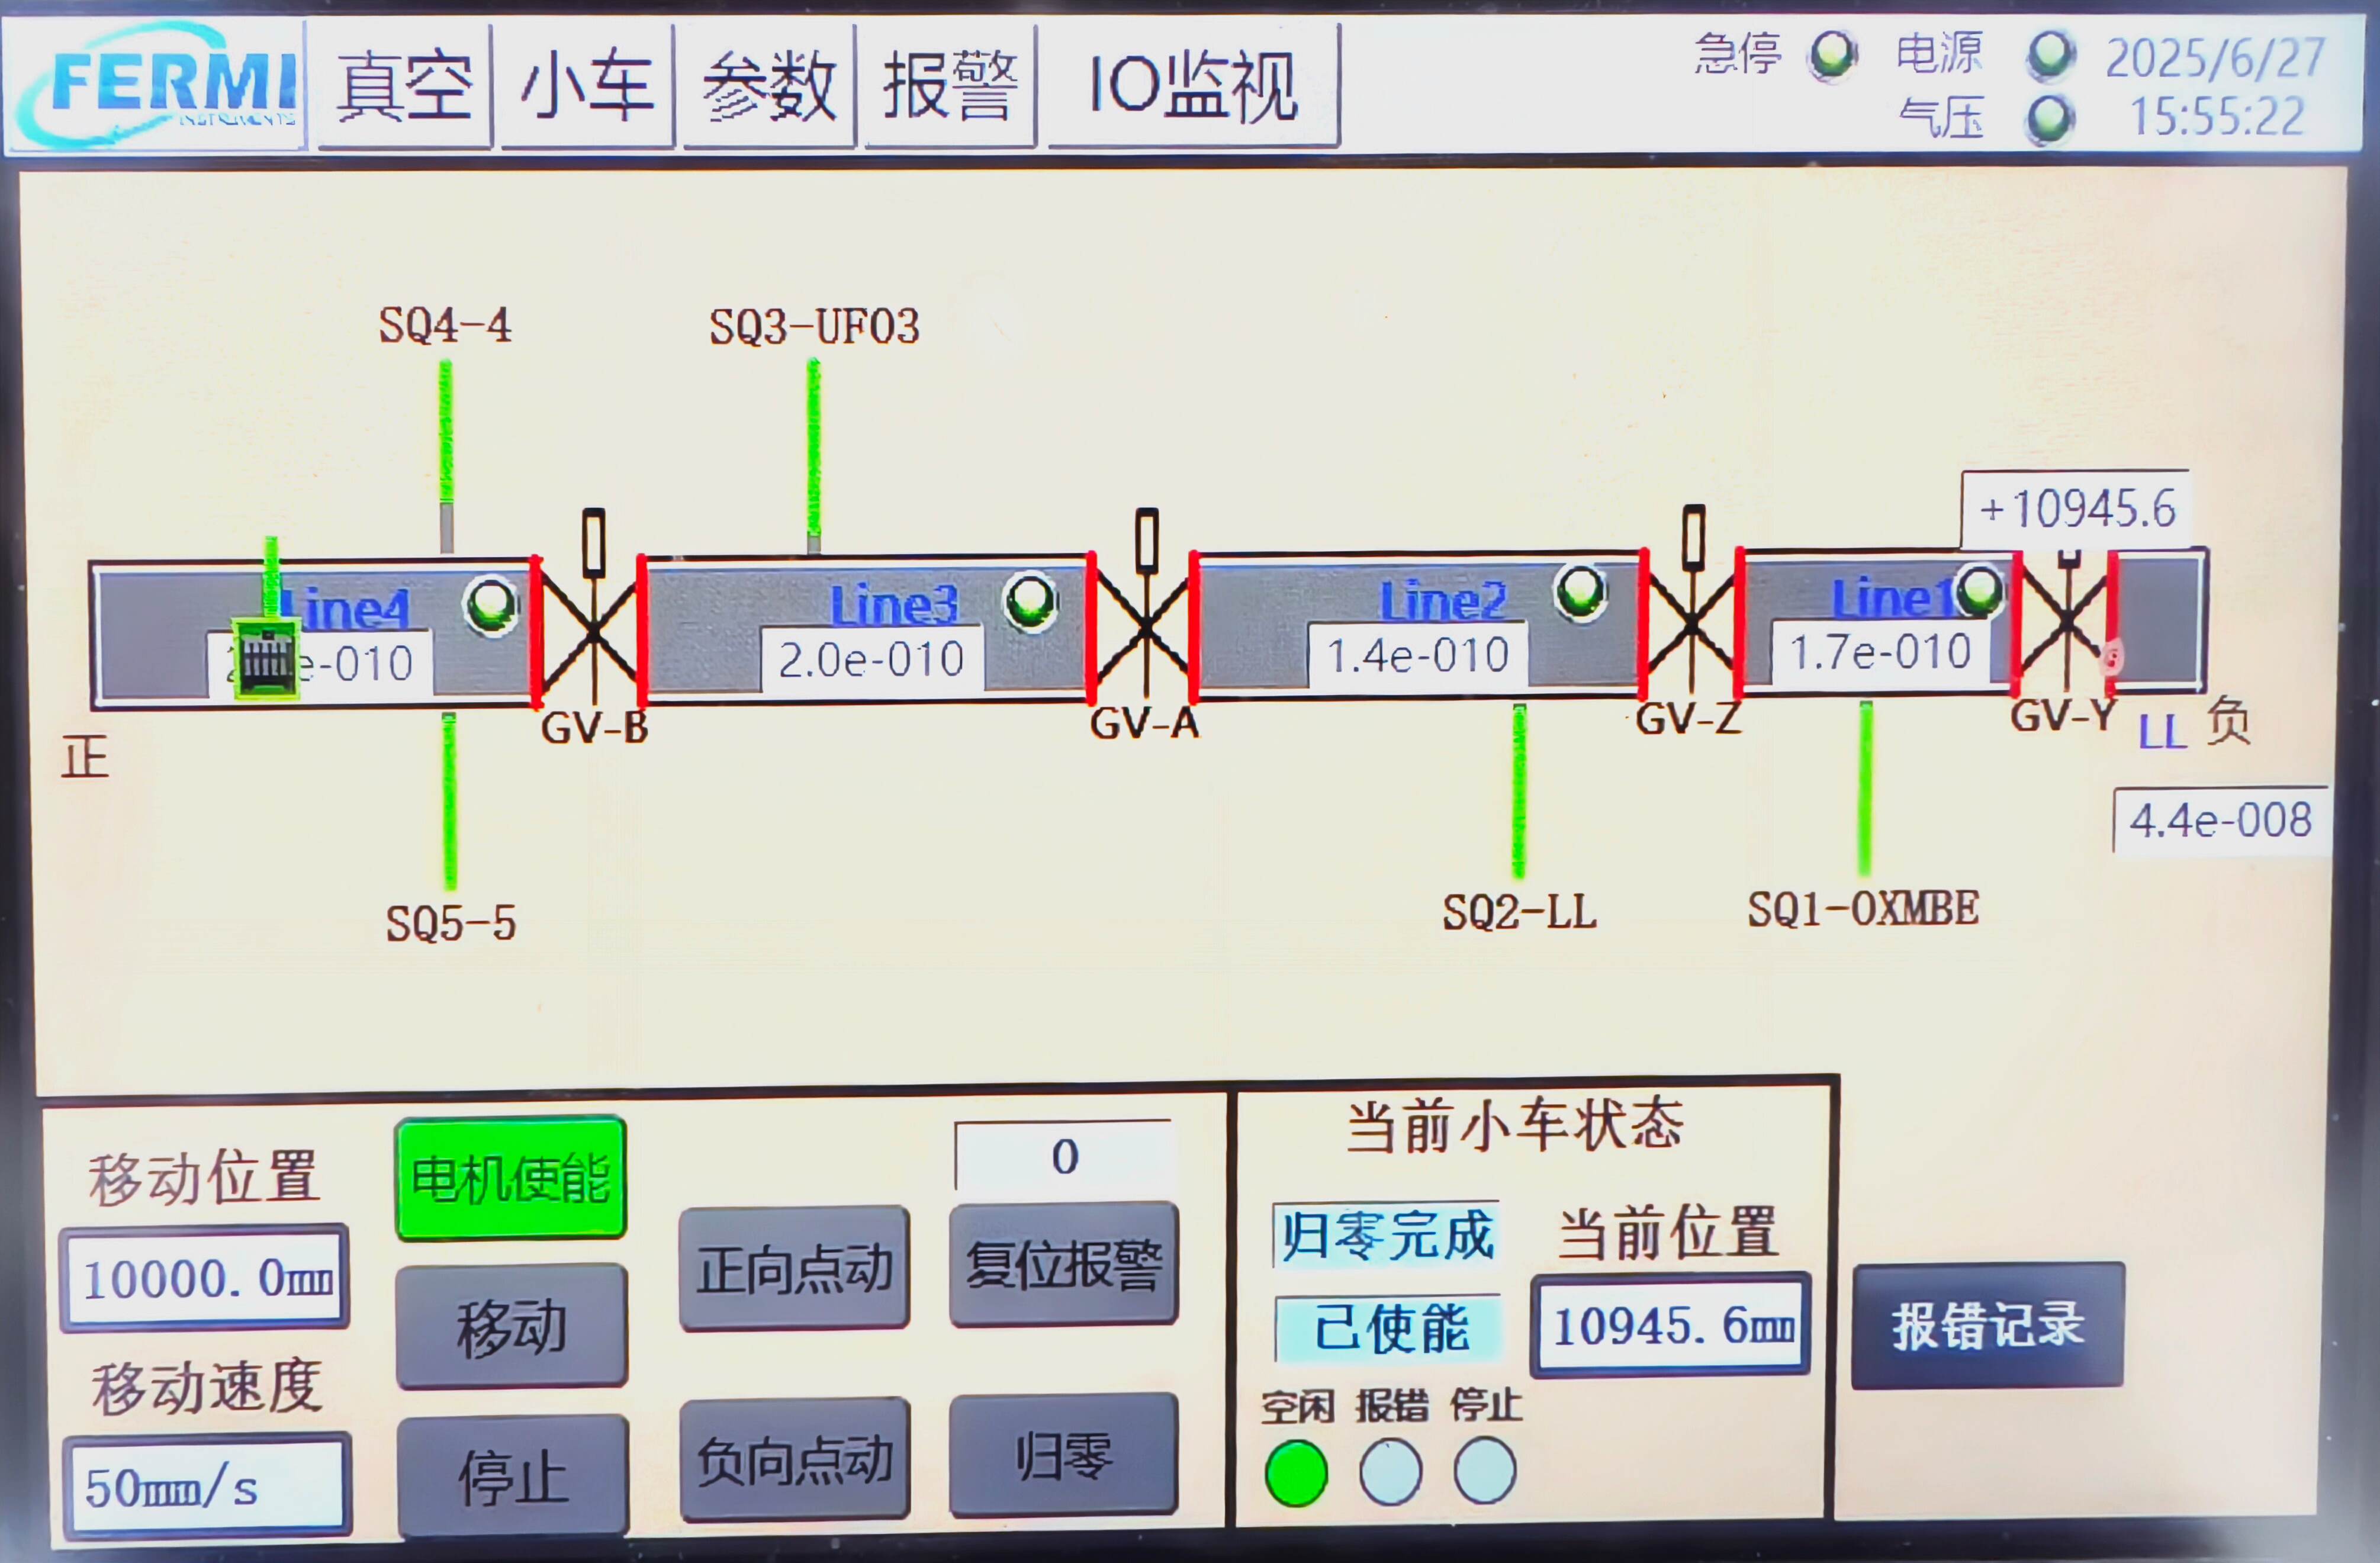The image size is (2380, 1563).
Task: Click the GV-Z gate valve icon
Action: (1691, 624)
